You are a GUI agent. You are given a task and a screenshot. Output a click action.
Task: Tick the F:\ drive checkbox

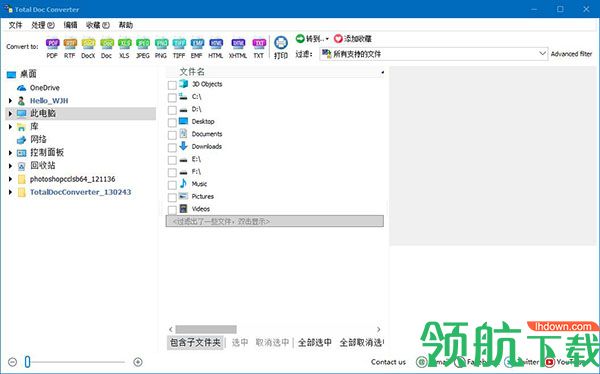click(172, 172)
